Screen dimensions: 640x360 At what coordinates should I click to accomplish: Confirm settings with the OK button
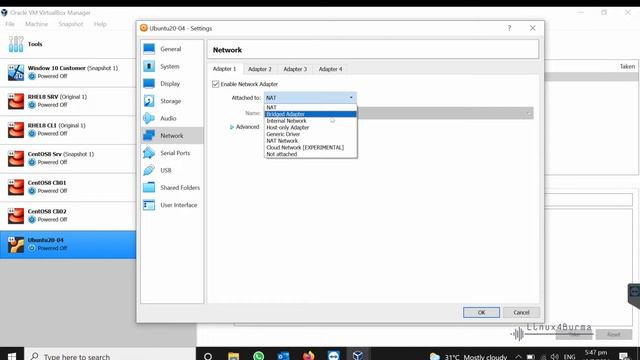pyautogui.click(x=481, y=312)
